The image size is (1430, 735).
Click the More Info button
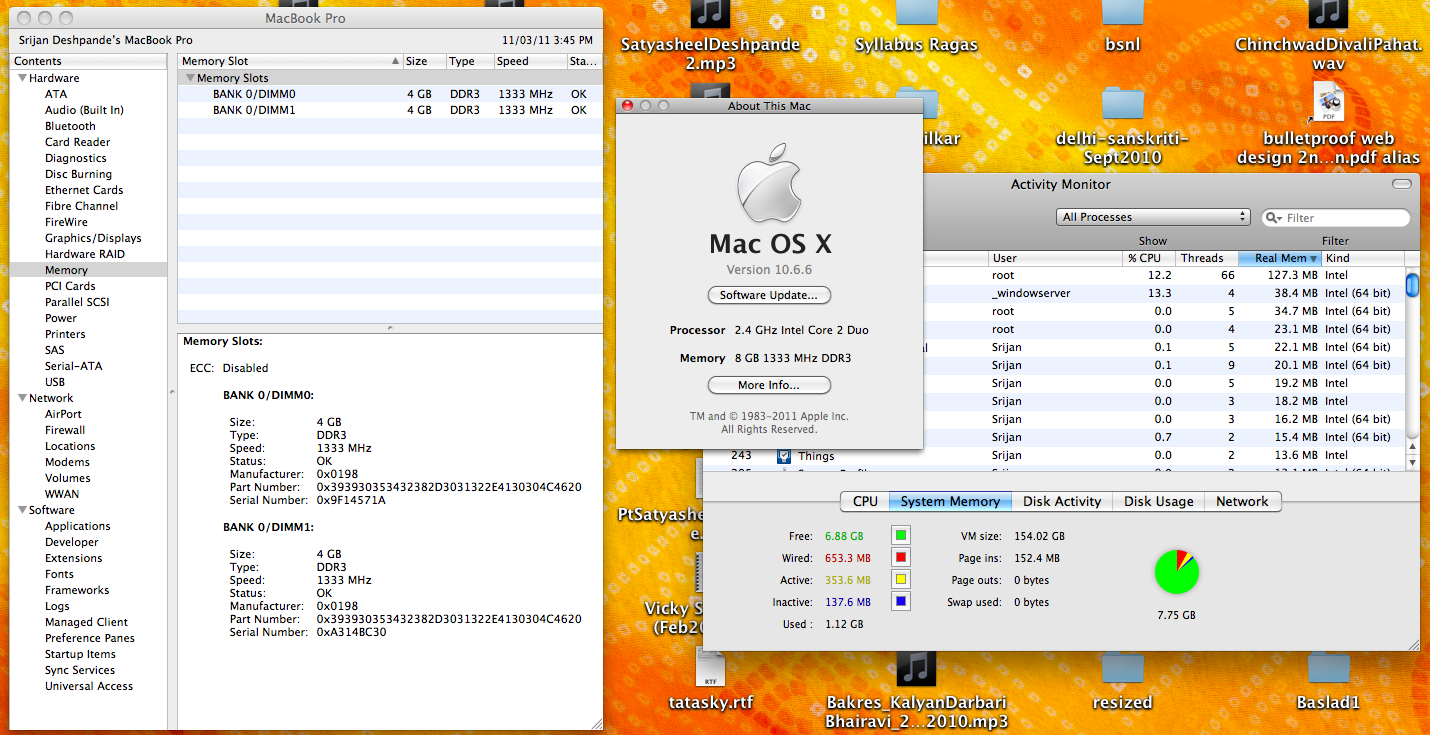769,385
